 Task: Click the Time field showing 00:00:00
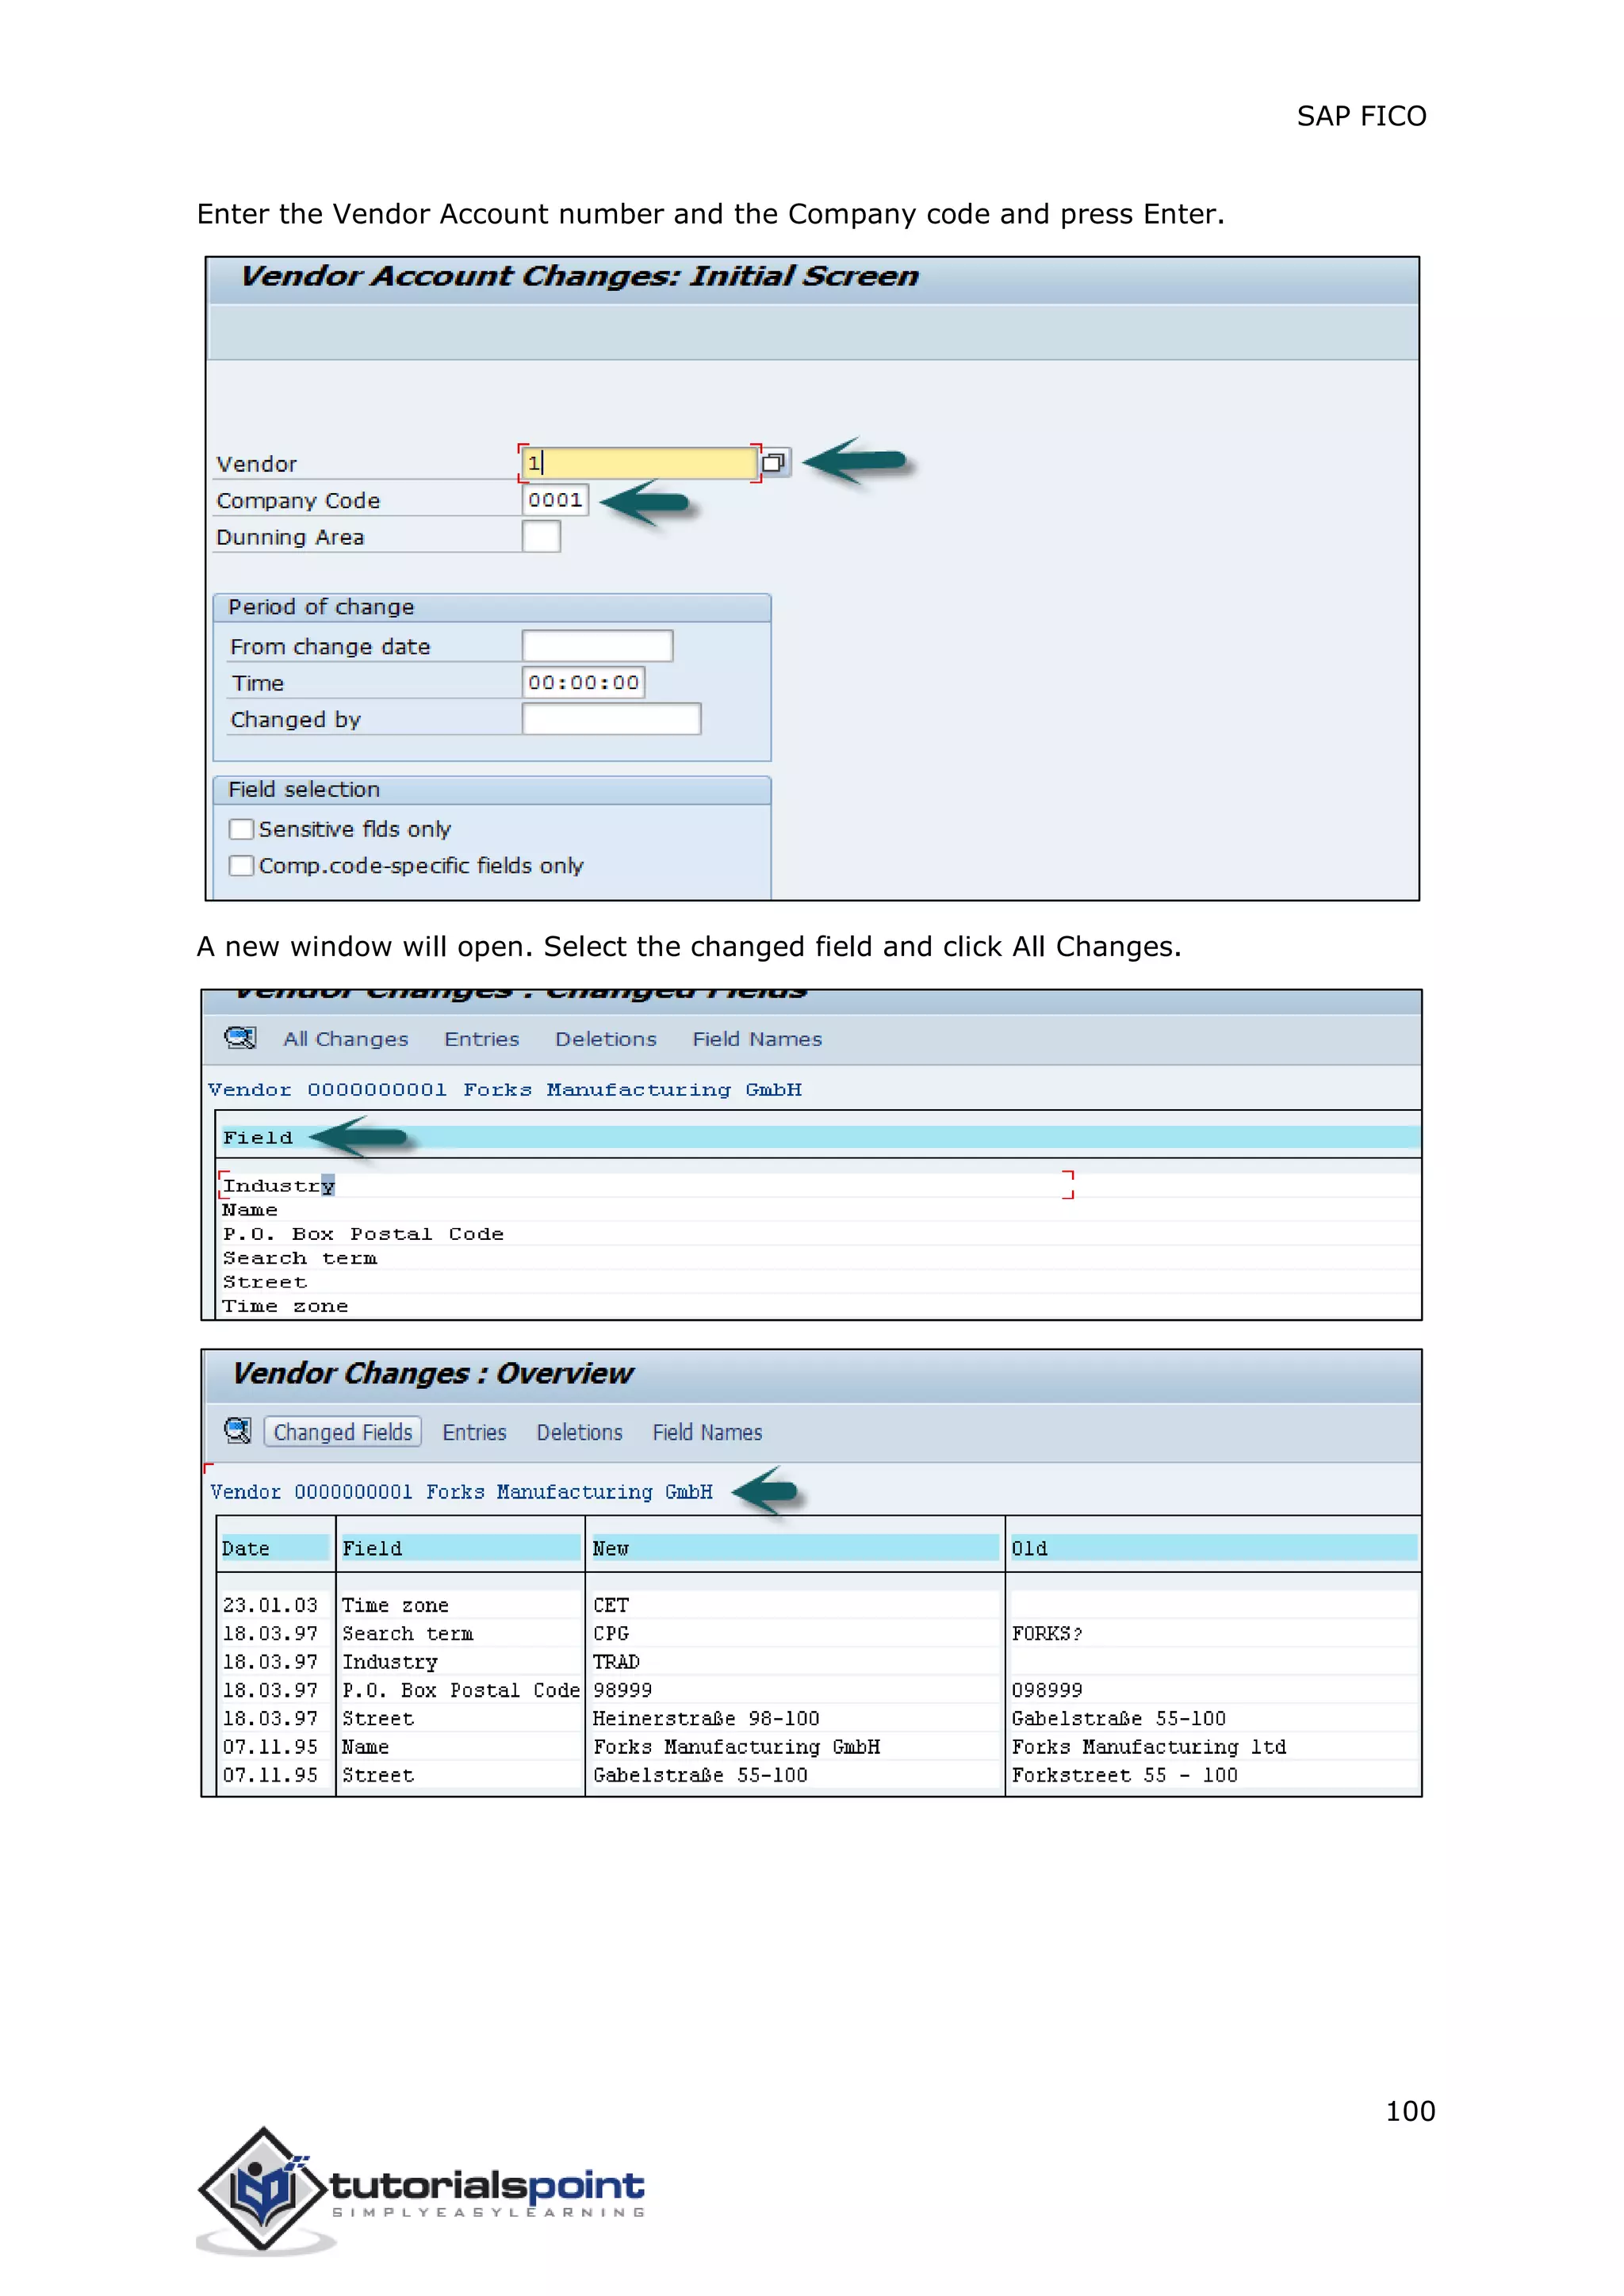coord(583,683)
